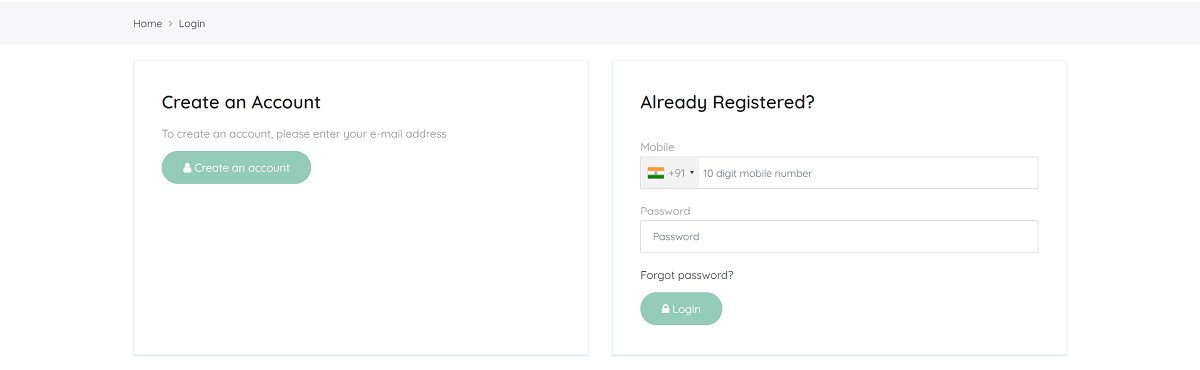Click the India flag icon

tap(656, 173)
